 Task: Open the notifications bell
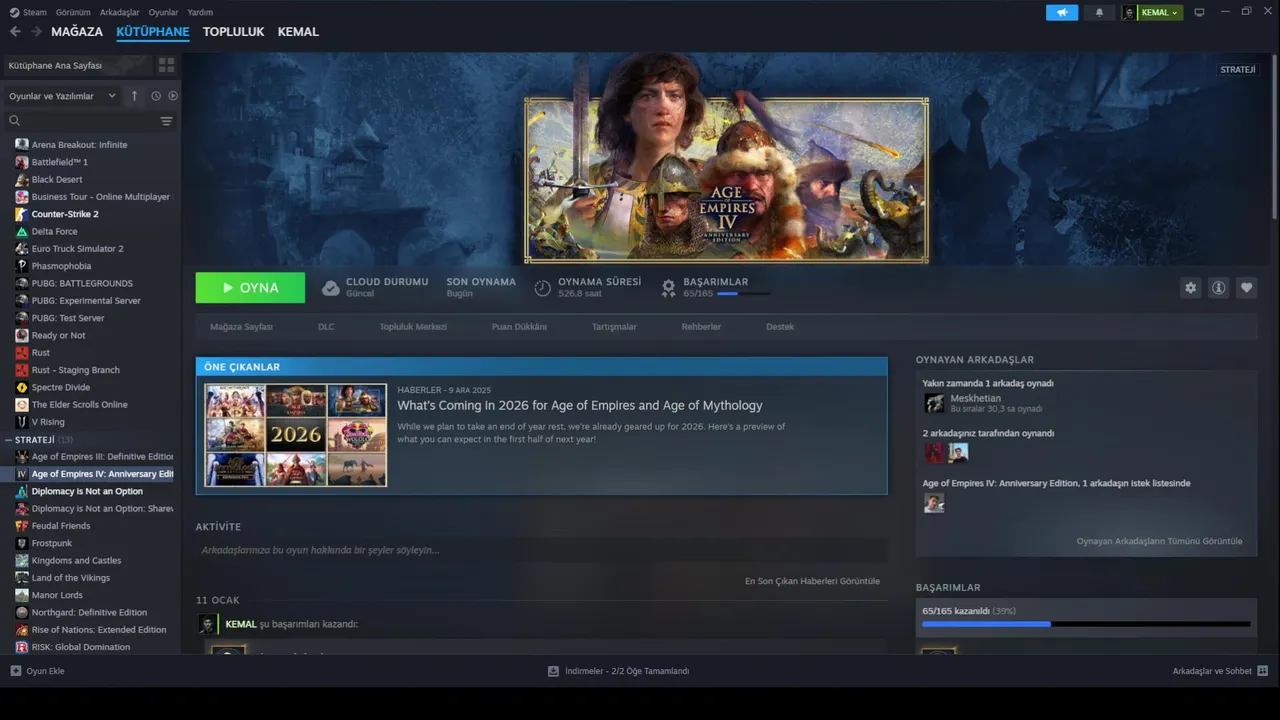pyautogui.click(x=1099, y=12)
